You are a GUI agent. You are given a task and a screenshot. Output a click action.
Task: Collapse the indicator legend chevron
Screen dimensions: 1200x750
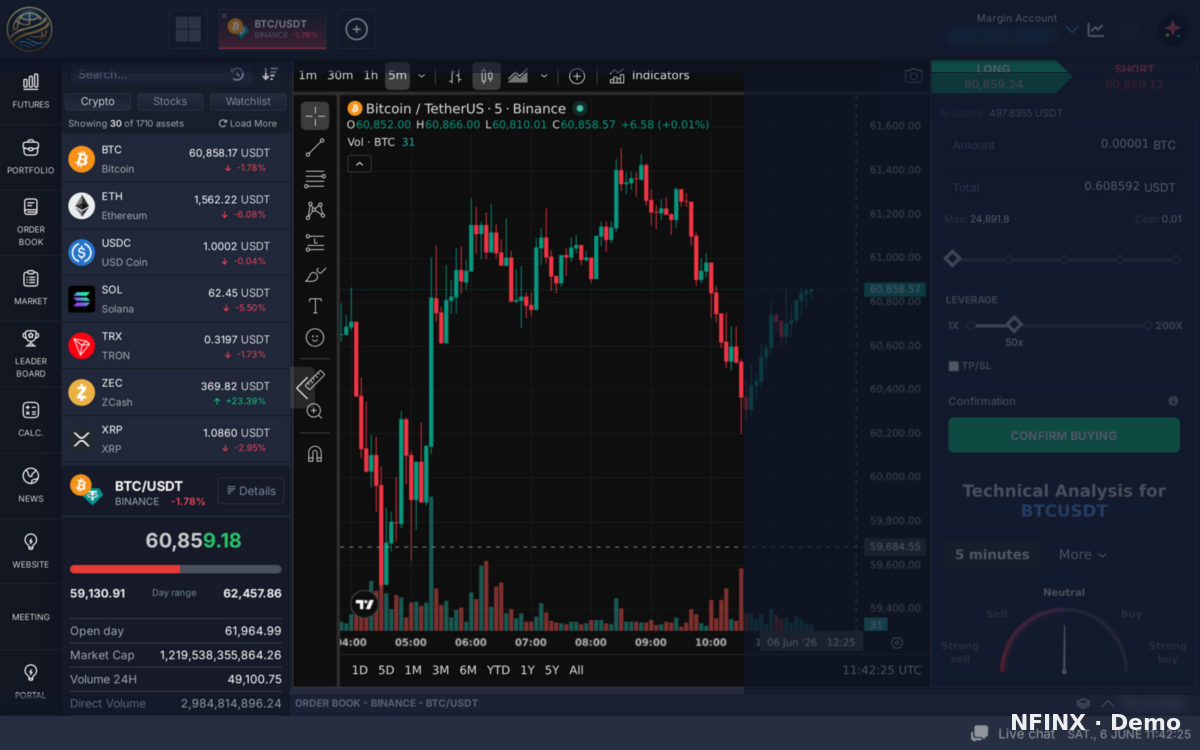pyautogui.click(x=359, y=164)
